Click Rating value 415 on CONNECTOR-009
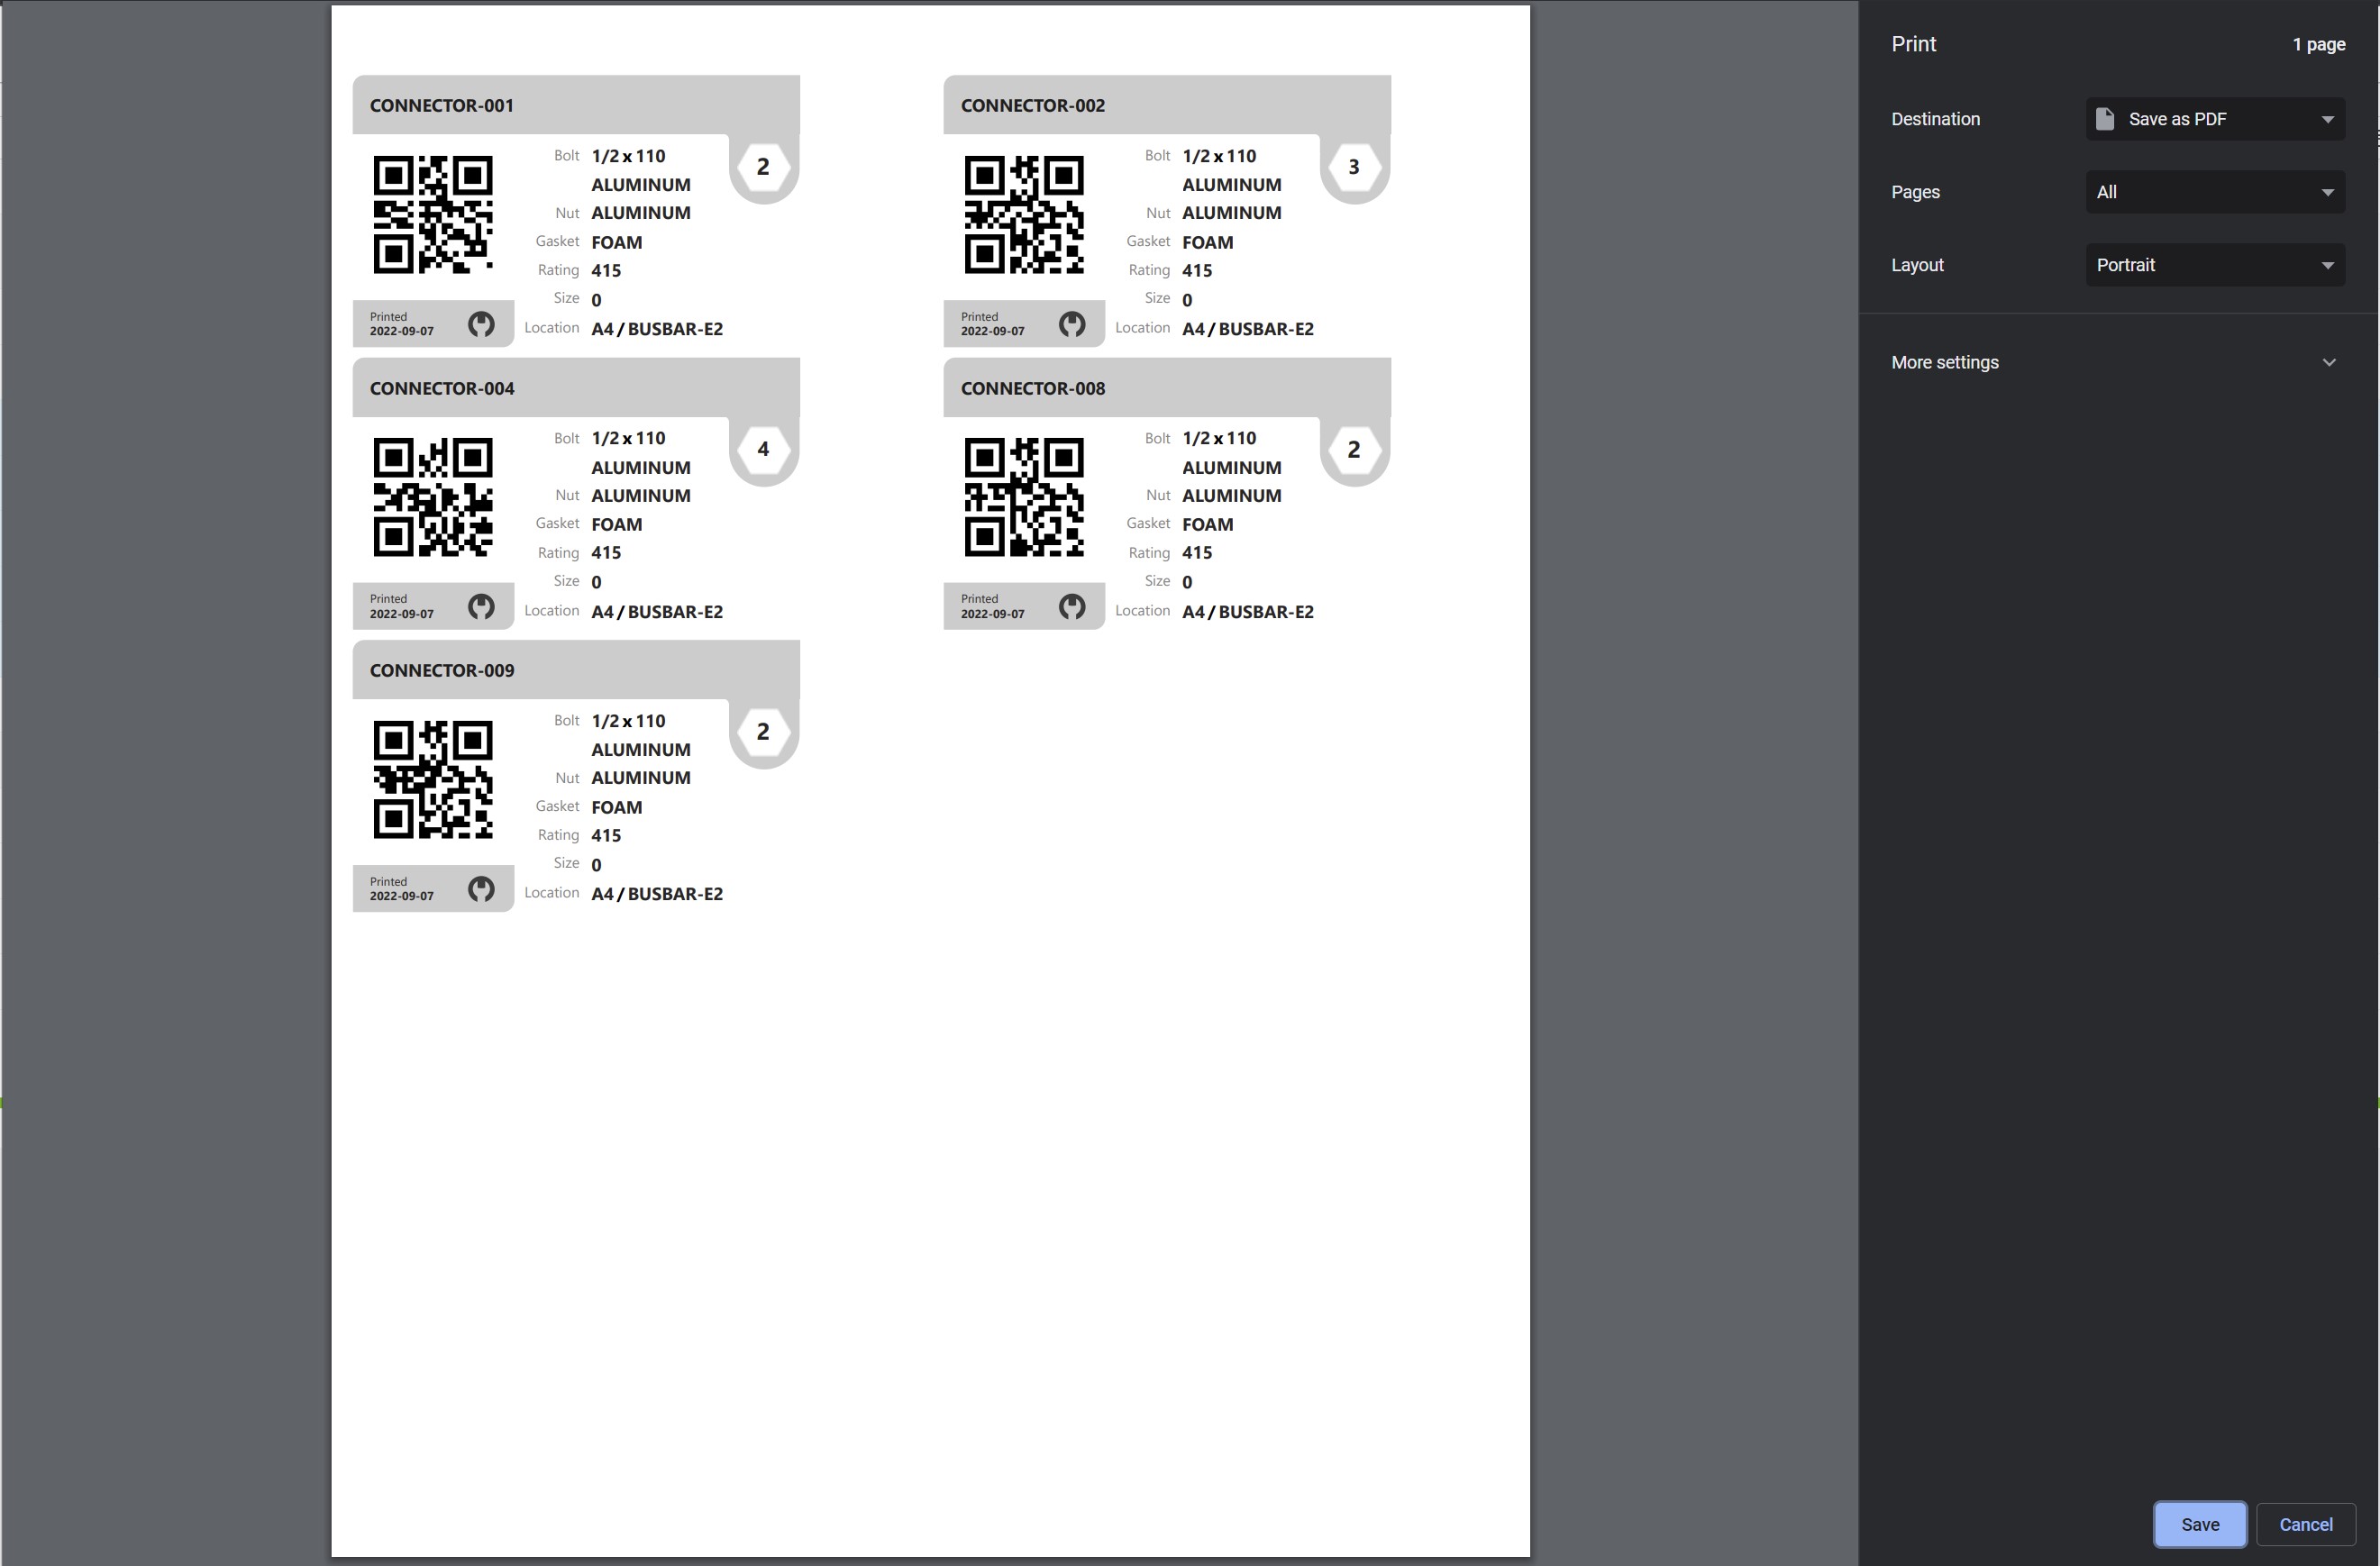Image resolution: width=2380 pixels, height=1566 pixels. (606, 835)
